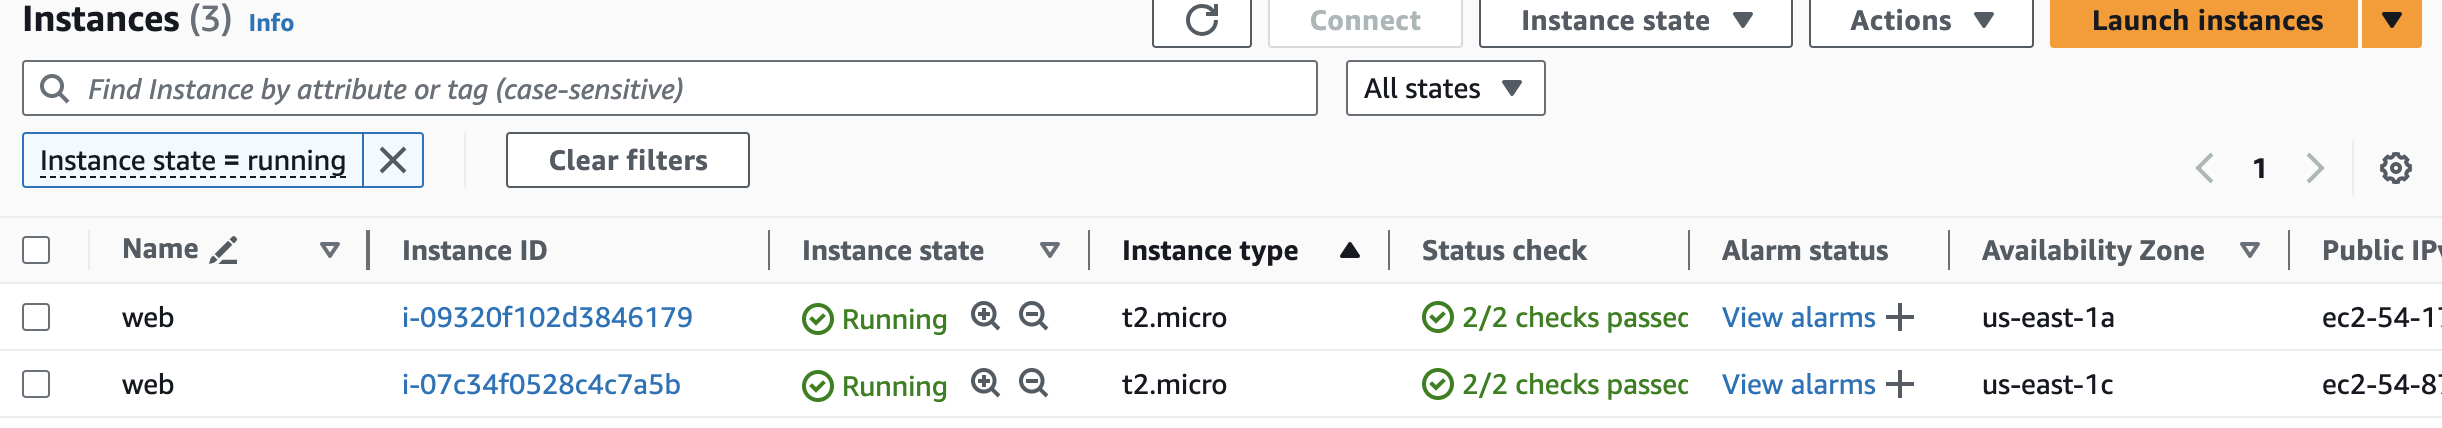
Task: Open the table preferences gear icon
Action: click(x=2395, y=168)
